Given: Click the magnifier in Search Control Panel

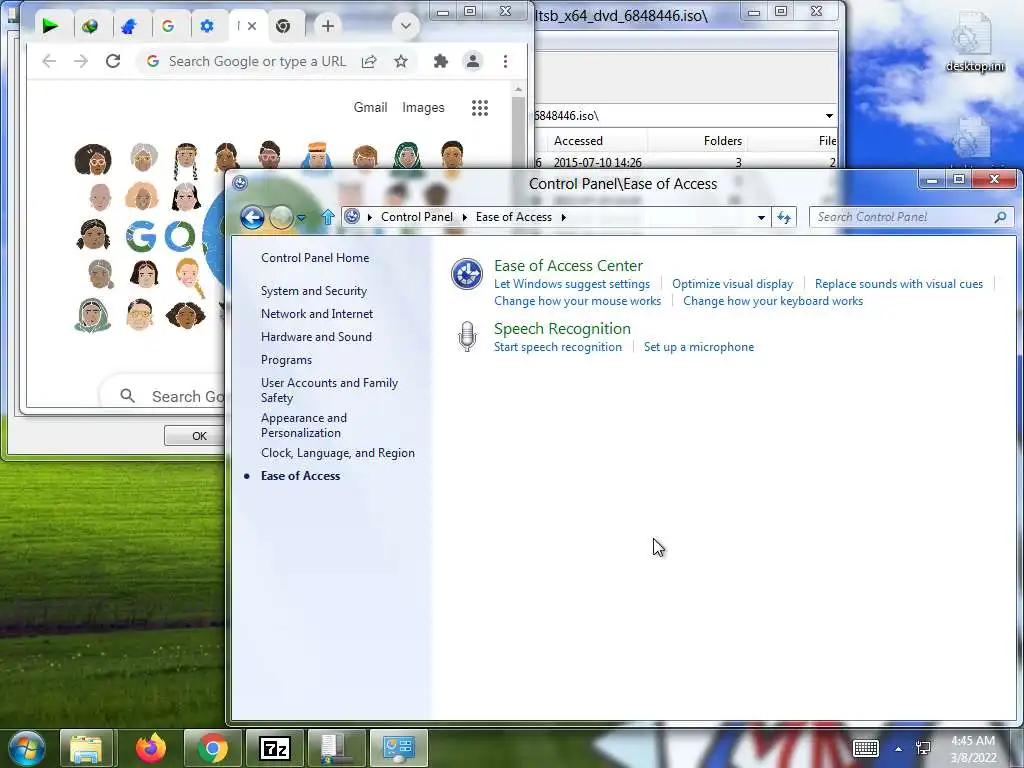Looking at the screenshot, I should [x=1000, y=217].
